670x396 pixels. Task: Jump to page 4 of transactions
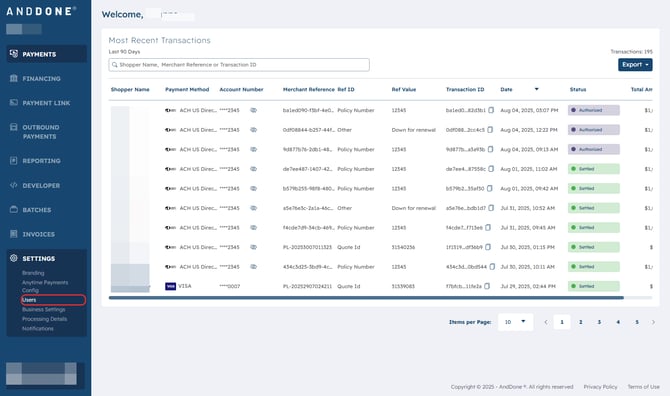(618, 322)
